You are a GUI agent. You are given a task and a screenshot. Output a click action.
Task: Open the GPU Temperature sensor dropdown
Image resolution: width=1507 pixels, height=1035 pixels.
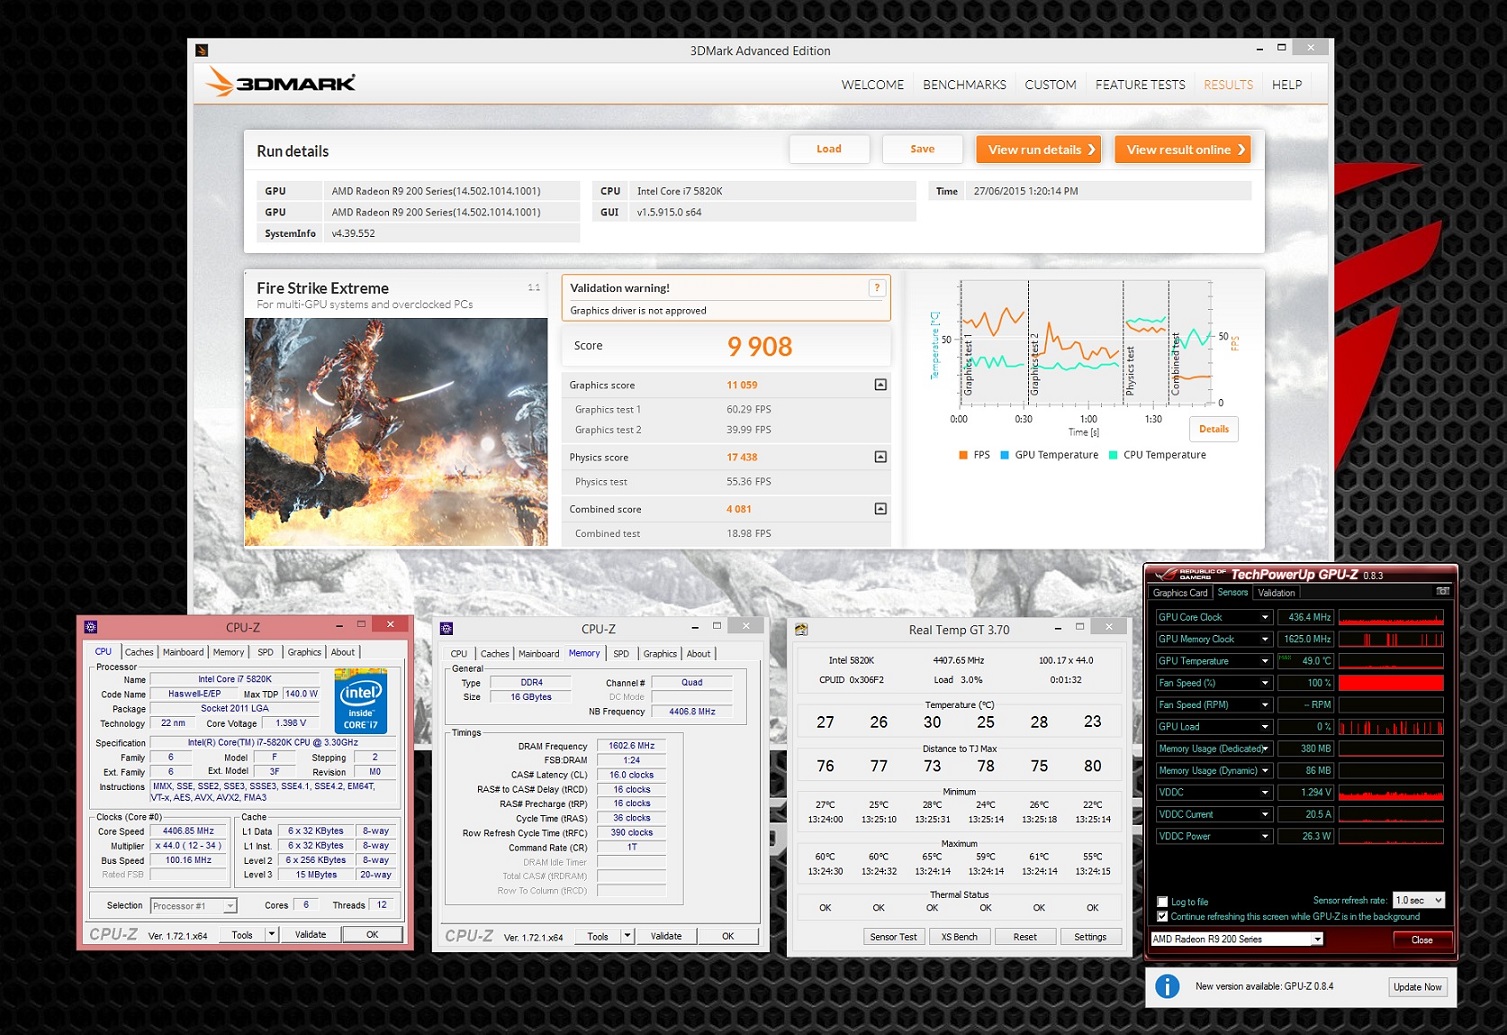pyautogui.click(x=1264, y=661)
